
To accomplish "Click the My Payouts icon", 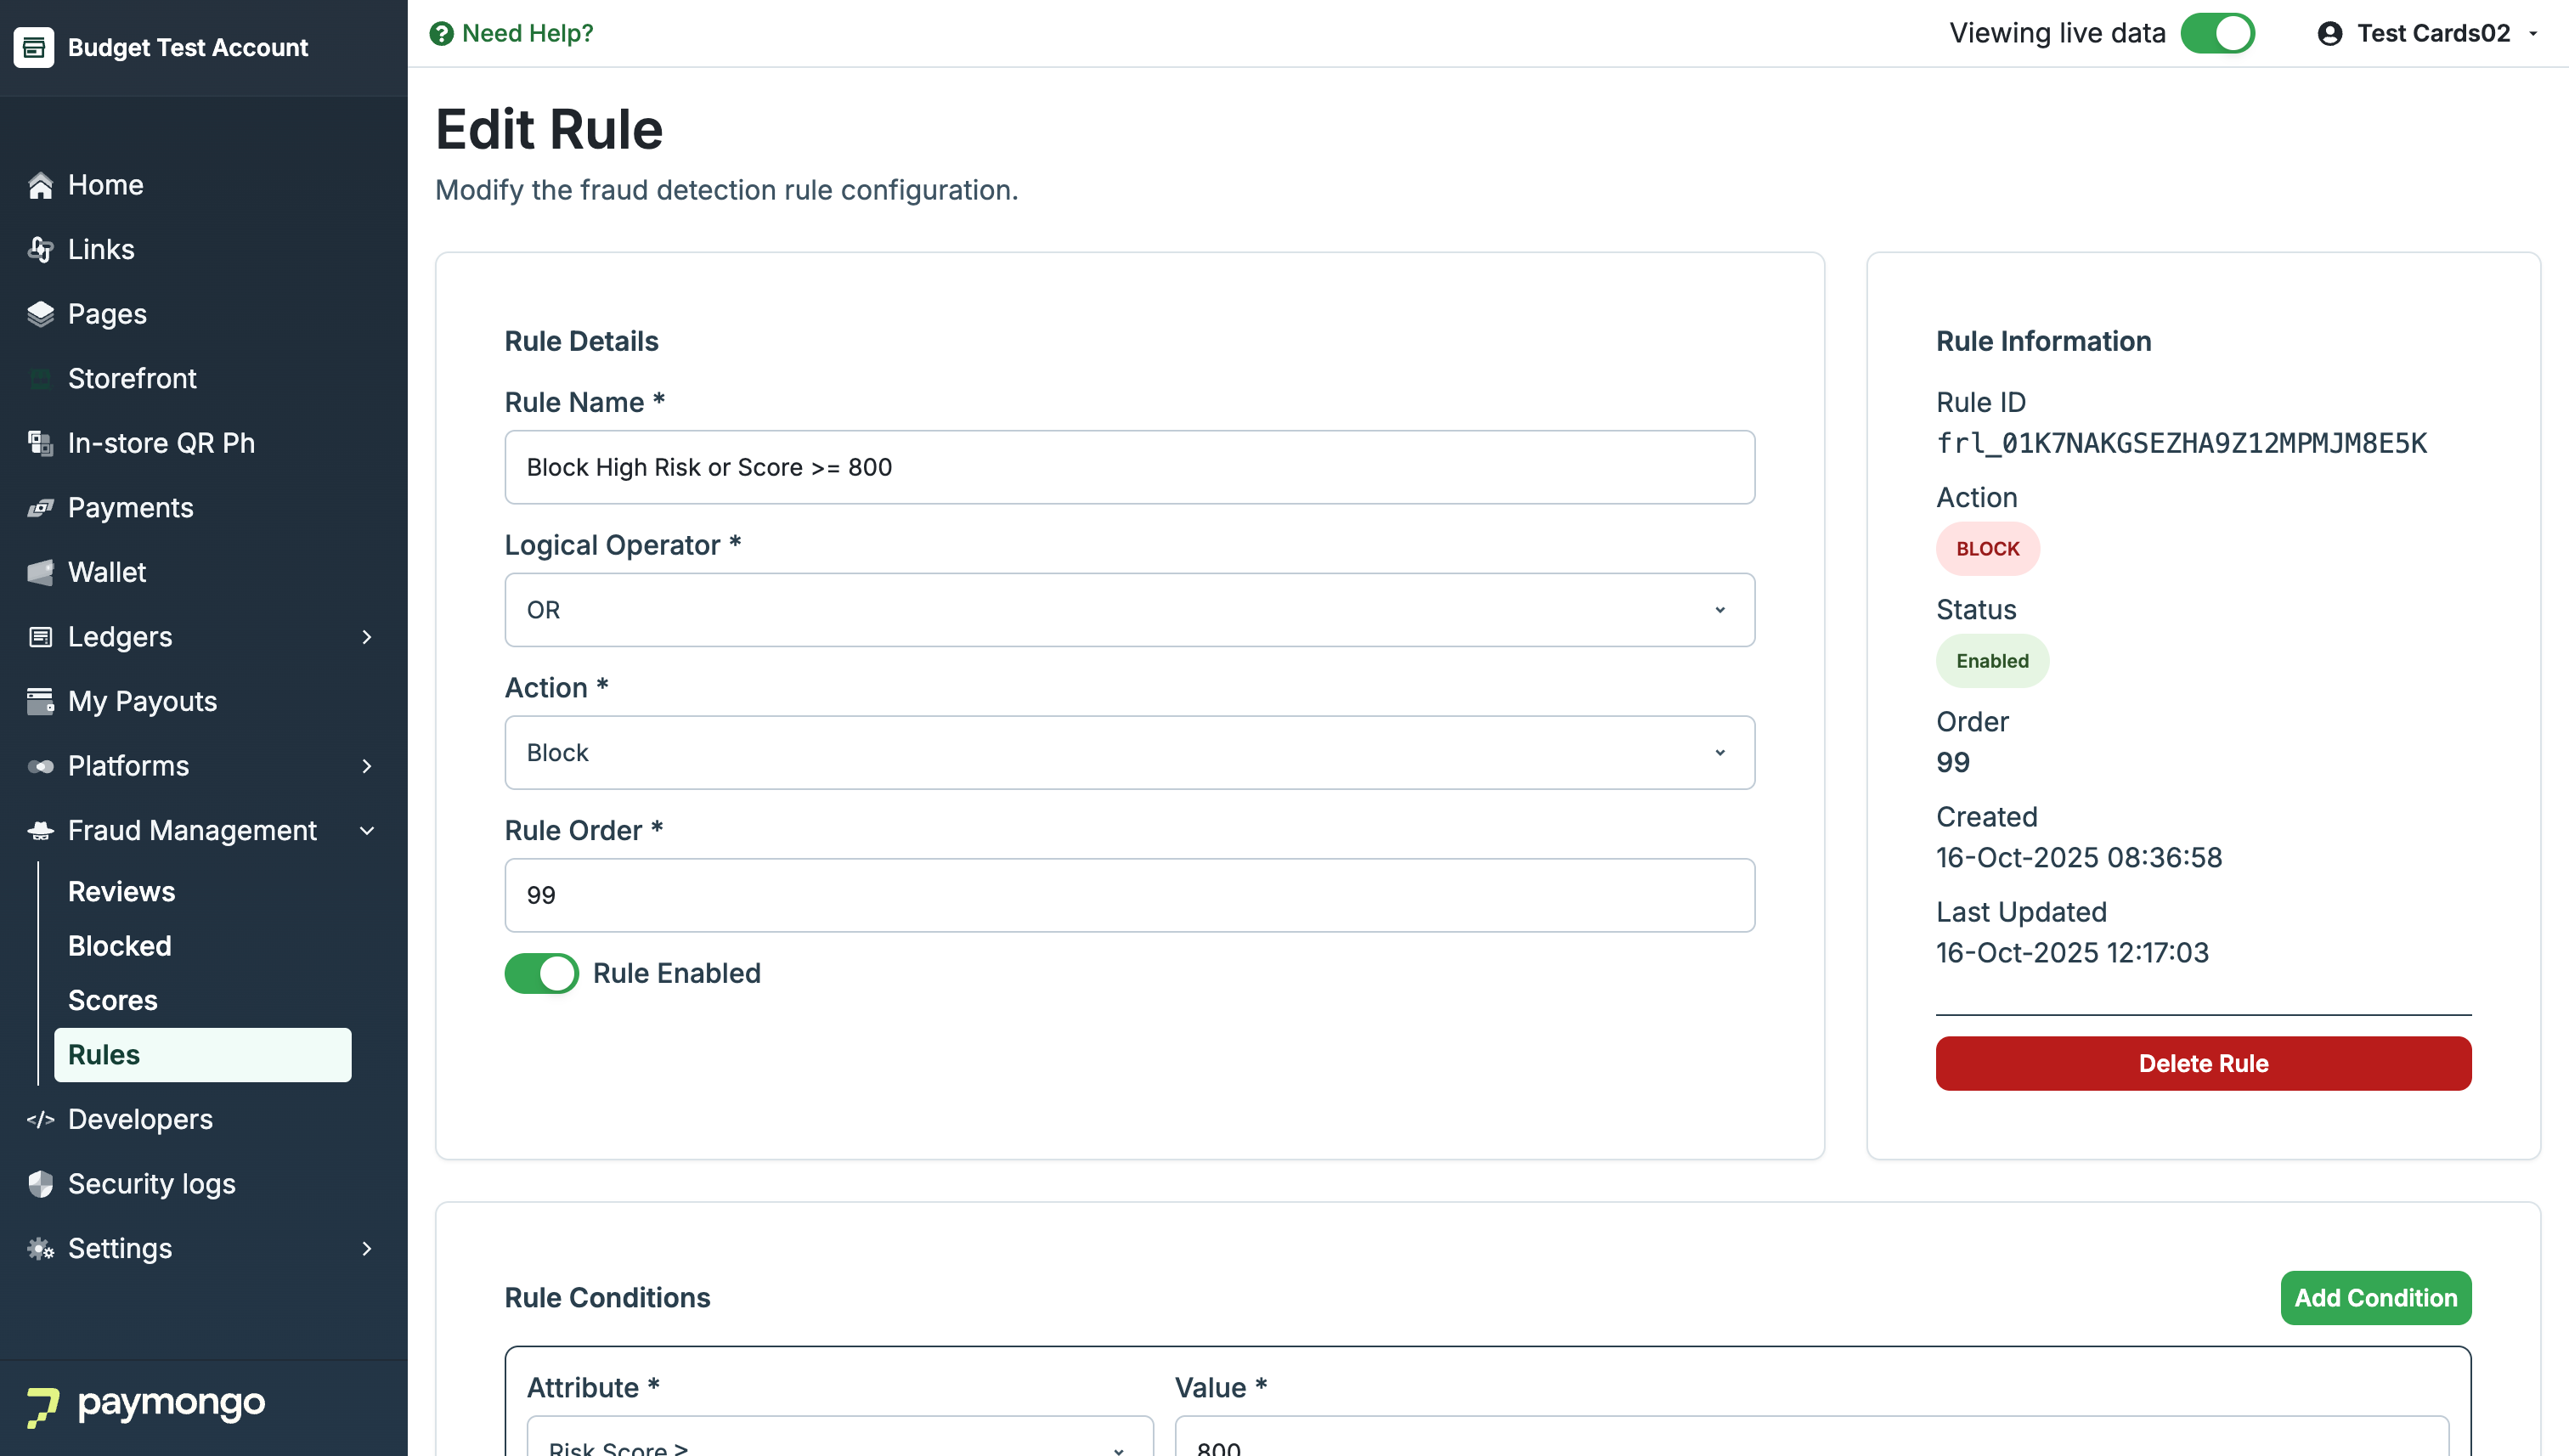I will [40, 701].
